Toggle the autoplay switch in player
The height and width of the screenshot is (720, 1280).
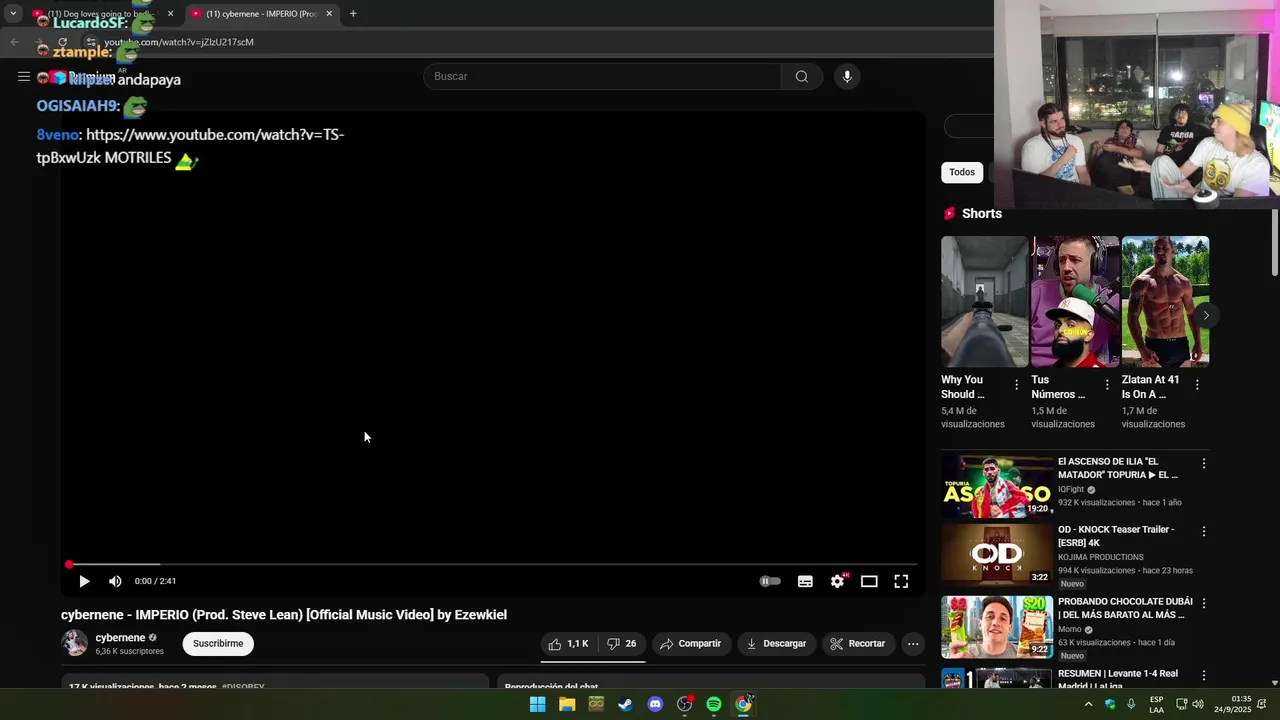point(770,581)
